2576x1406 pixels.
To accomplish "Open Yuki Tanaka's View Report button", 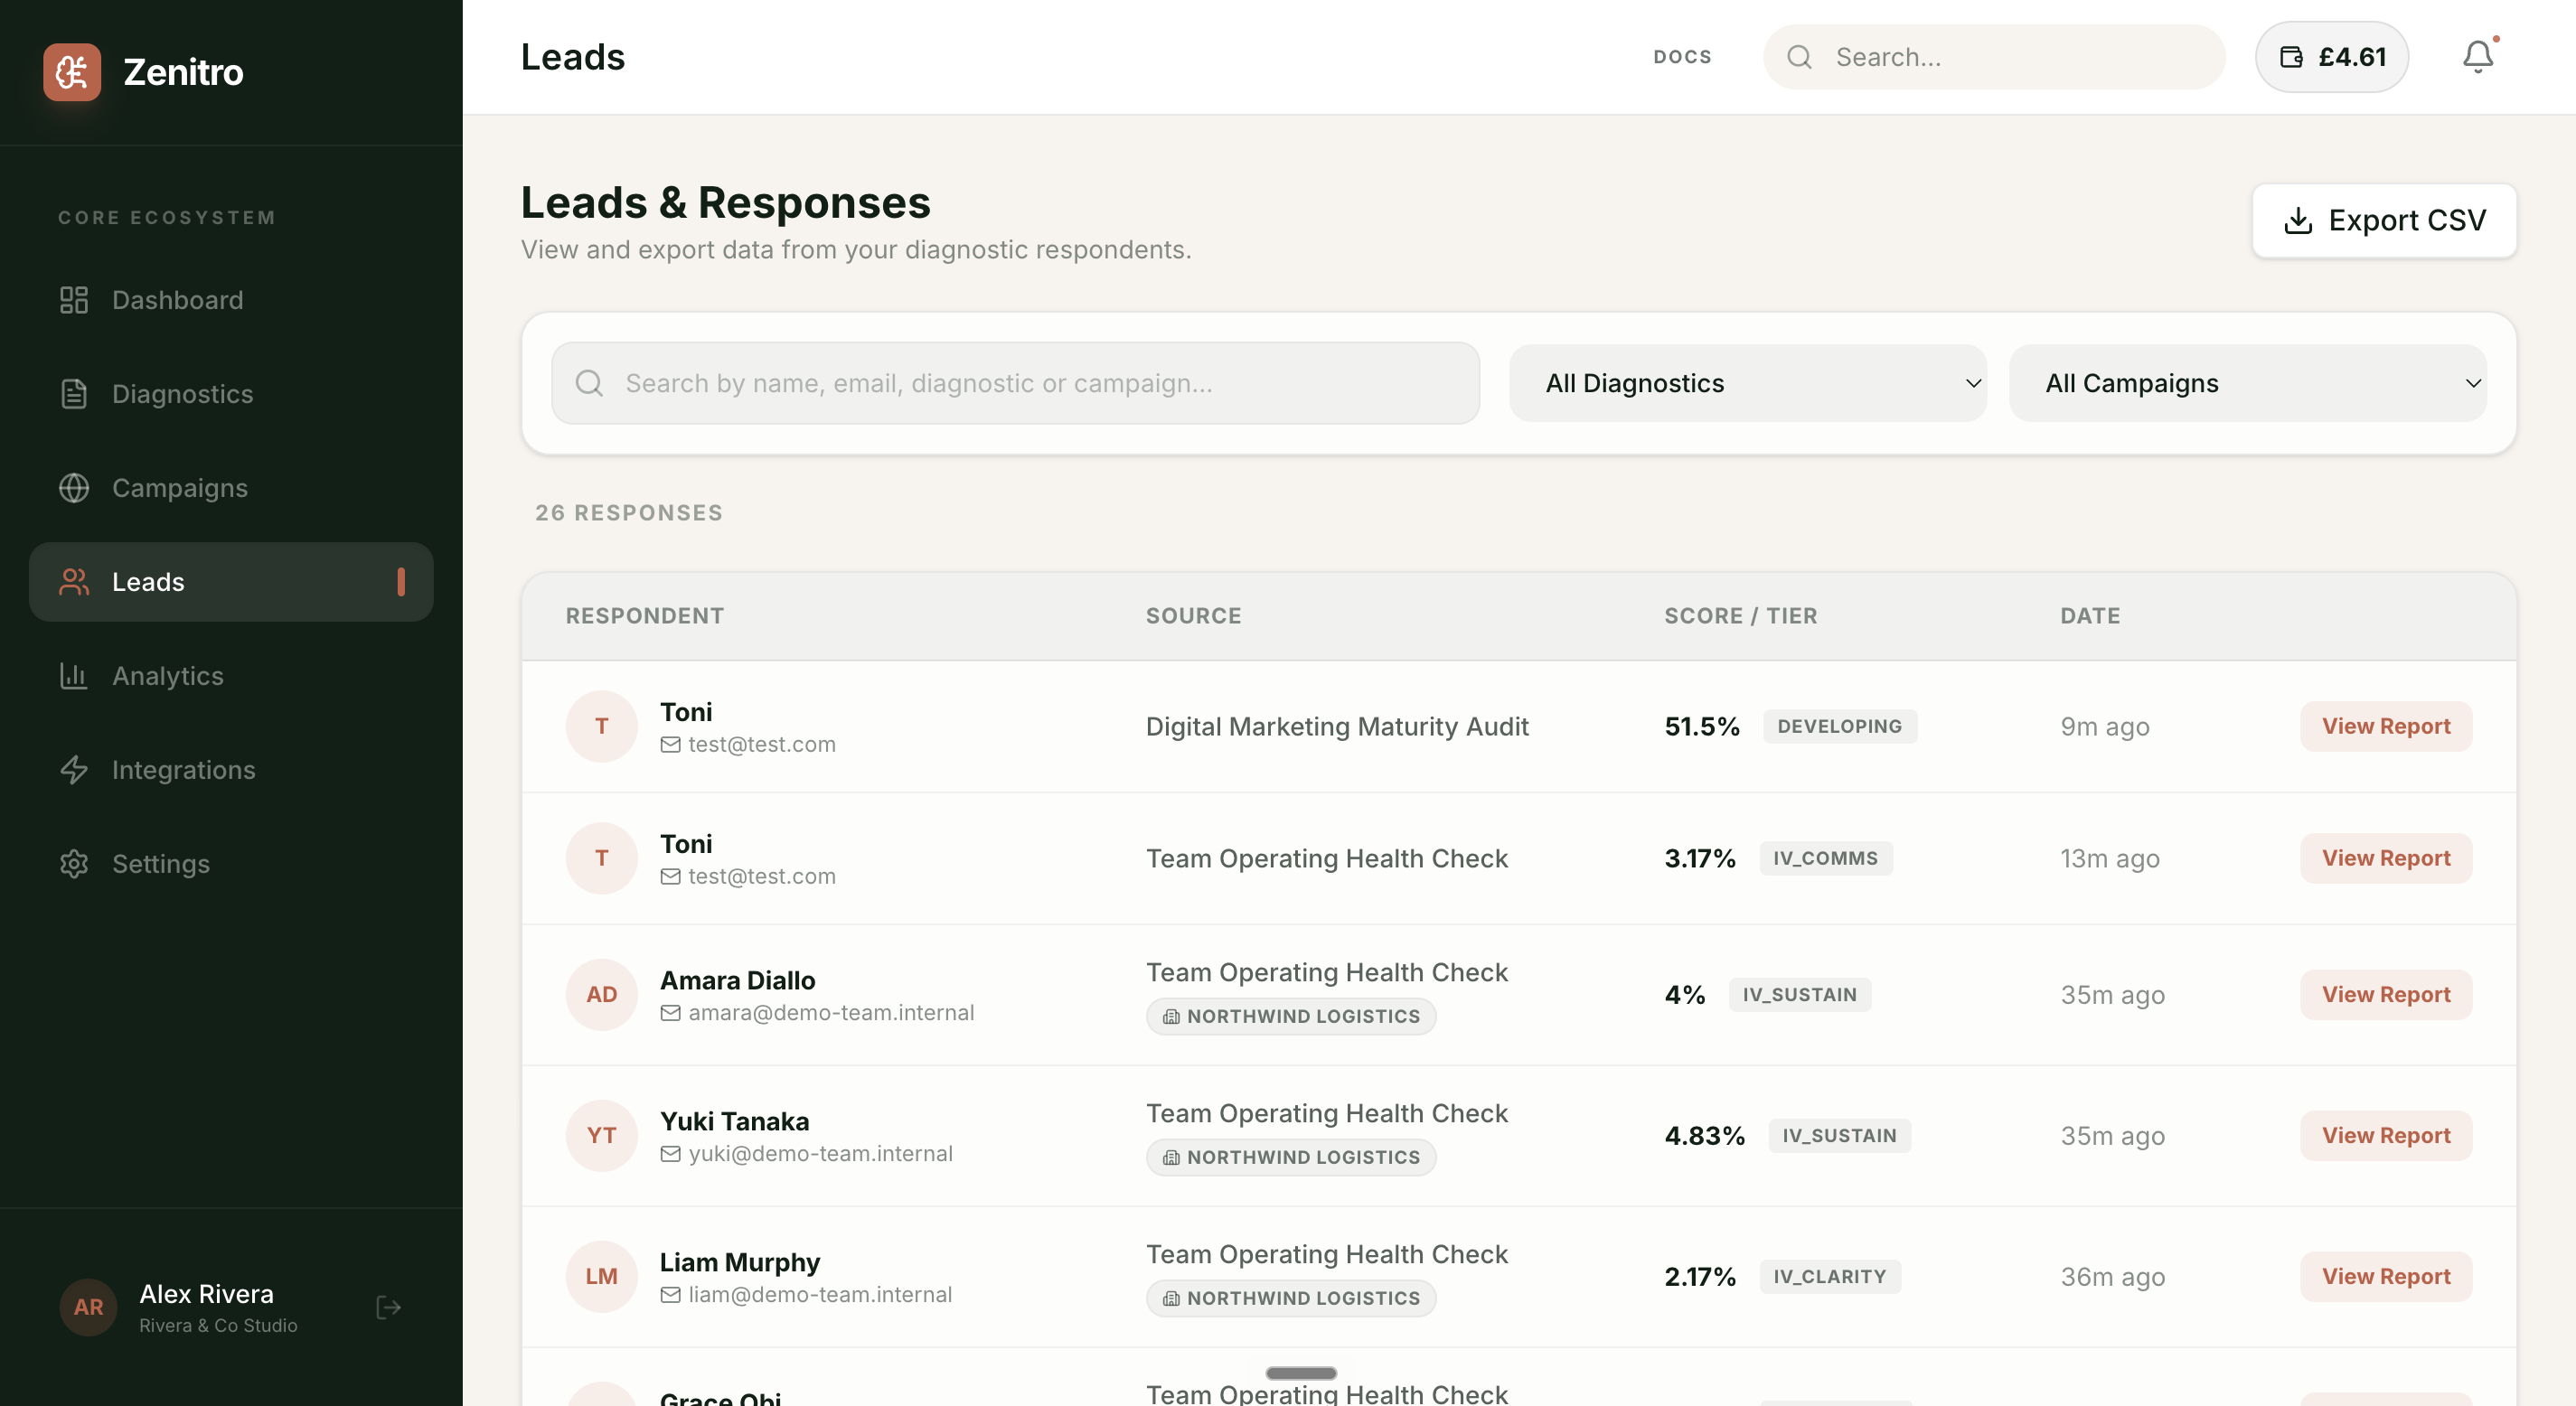I will click(x=2386, y=1135).
